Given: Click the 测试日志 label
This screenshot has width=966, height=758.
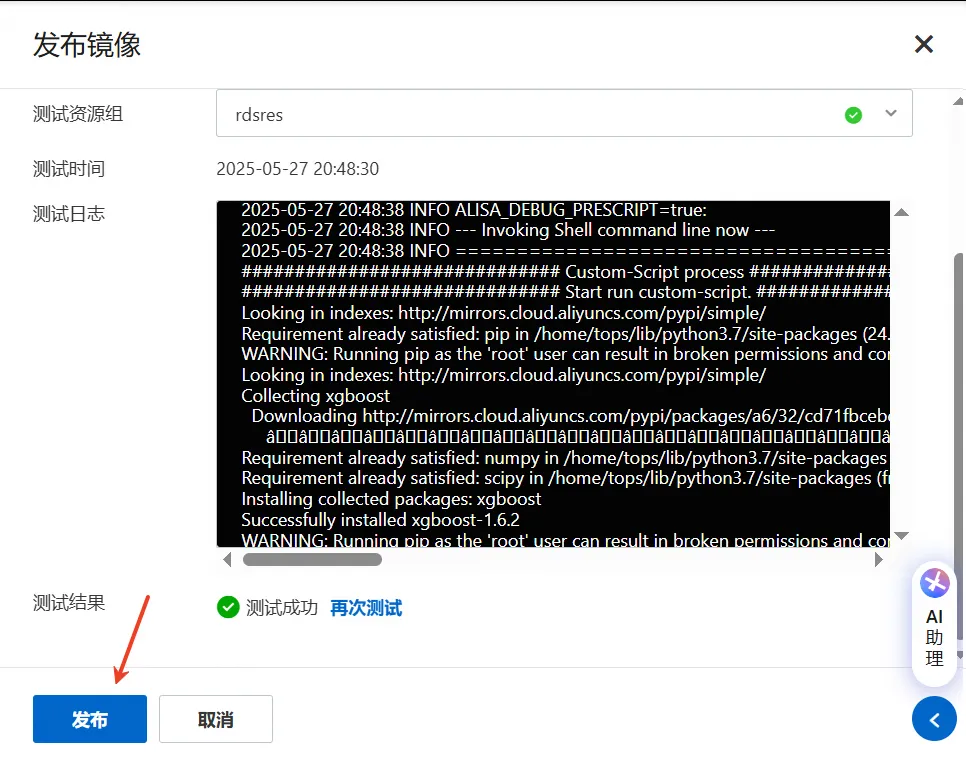Looking at the screenshot, I should 69,214.
